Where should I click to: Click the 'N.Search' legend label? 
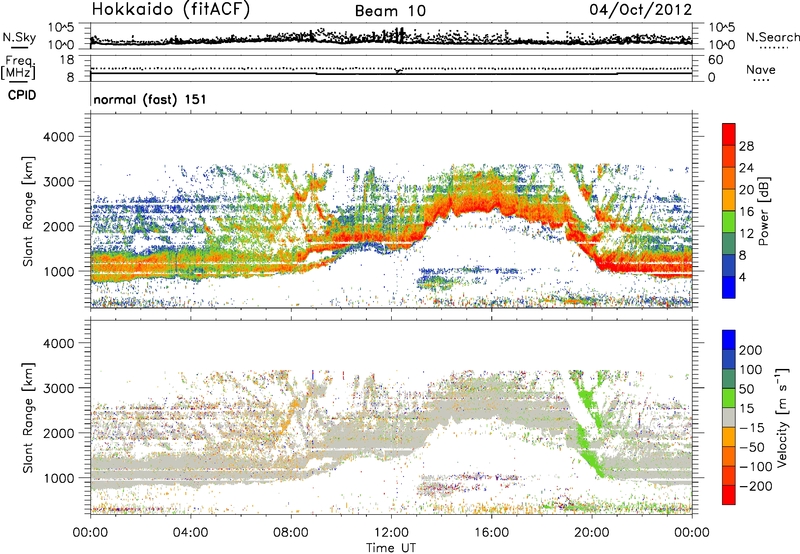tap(772, 37)
